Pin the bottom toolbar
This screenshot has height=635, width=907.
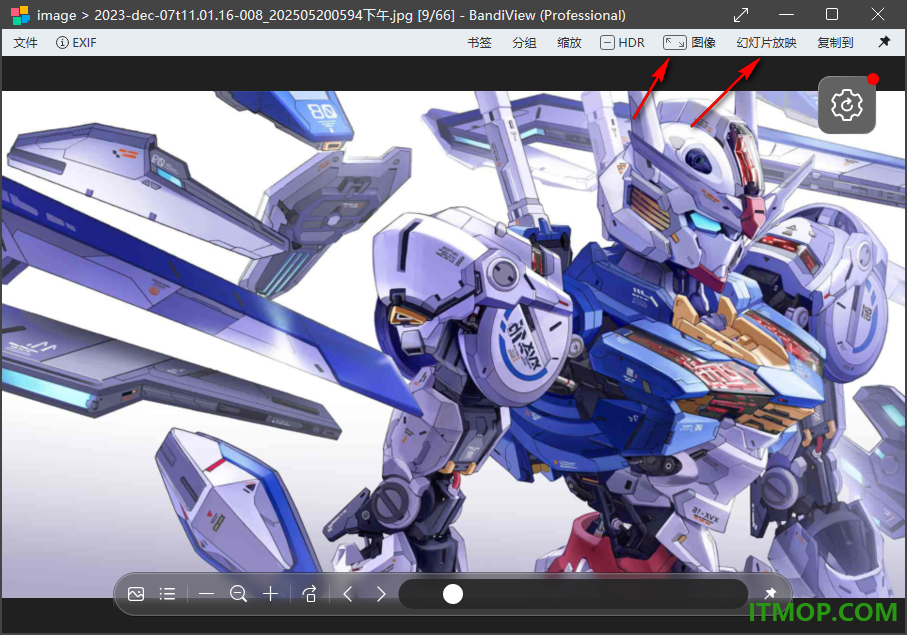pos(770,593)
